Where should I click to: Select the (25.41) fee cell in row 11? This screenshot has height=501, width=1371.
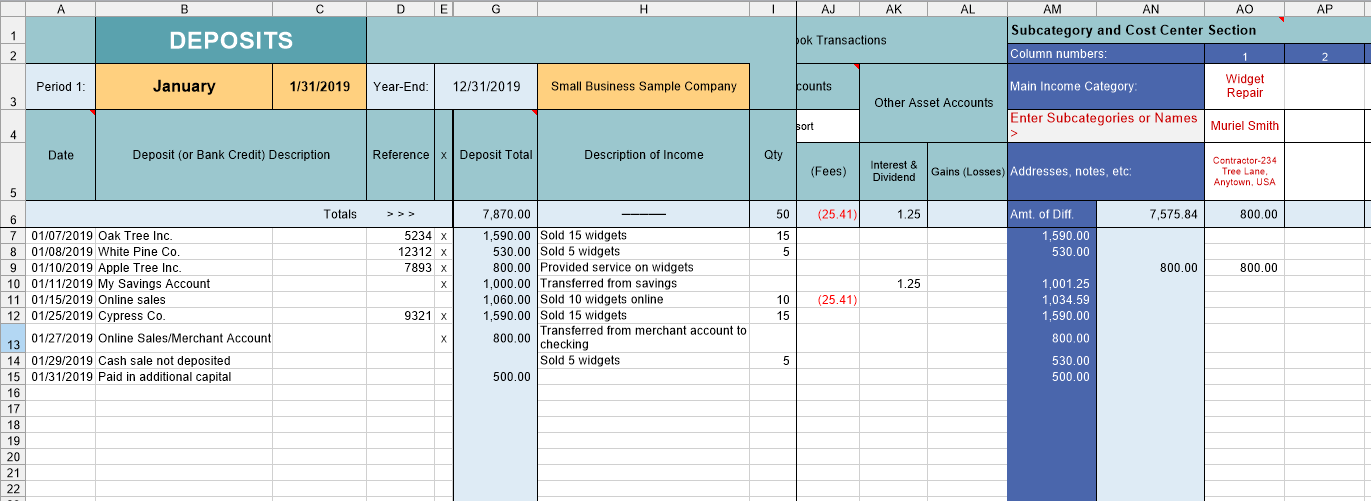click(x=828, y=300)
